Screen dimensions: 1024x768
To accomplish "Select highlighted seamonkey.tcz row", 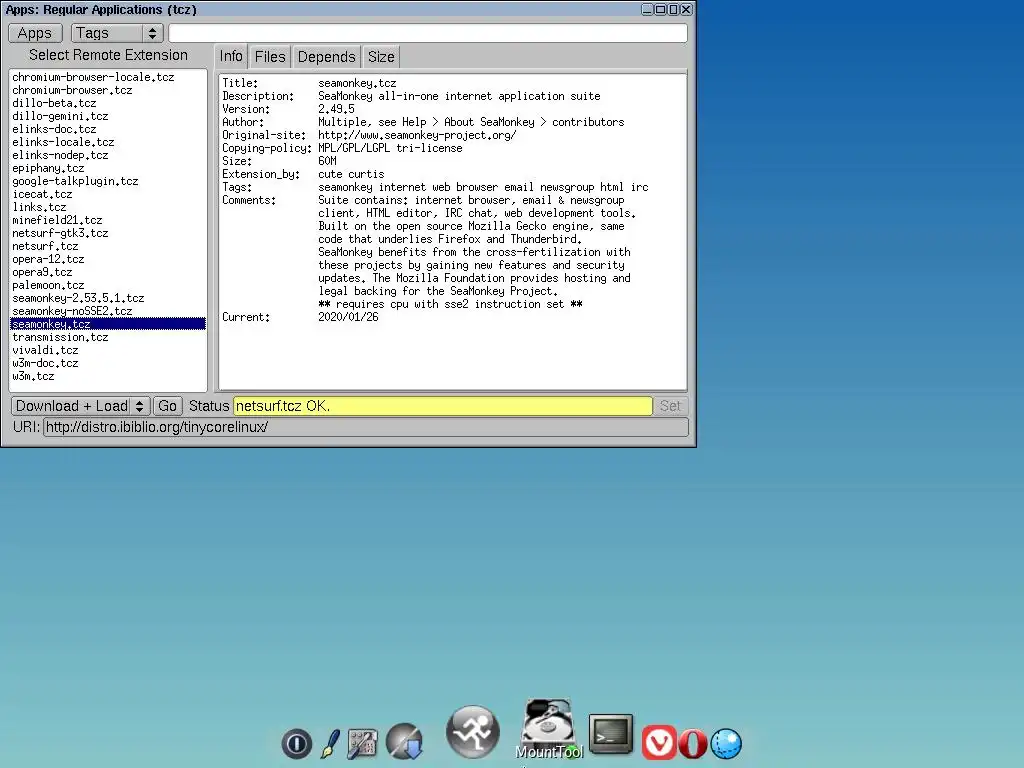I will (108, 325).
